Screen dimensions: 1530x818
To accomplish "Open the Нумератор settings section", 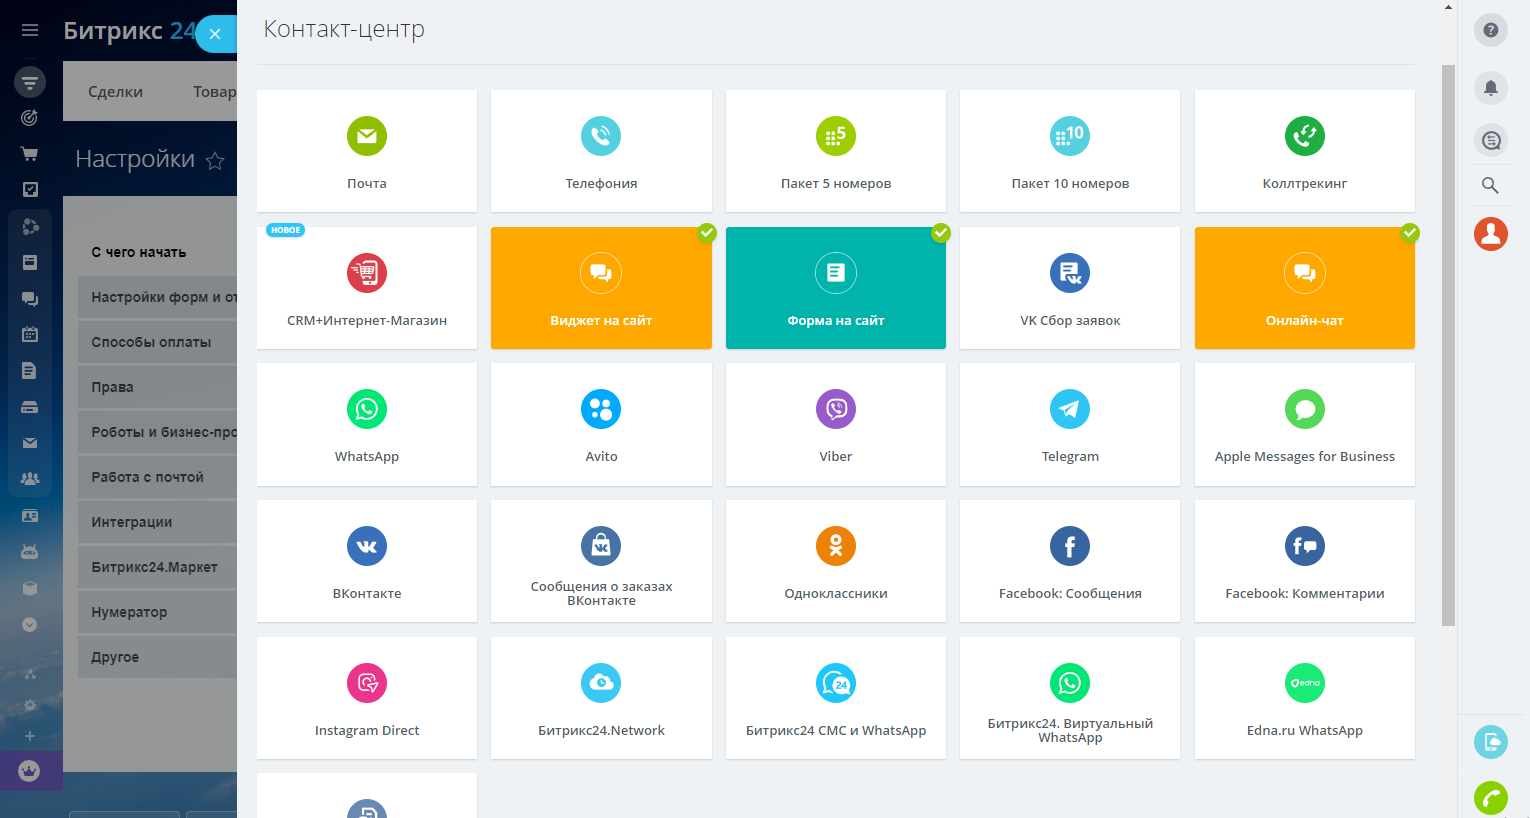I will pyautogui.click(x=157, y=612).
